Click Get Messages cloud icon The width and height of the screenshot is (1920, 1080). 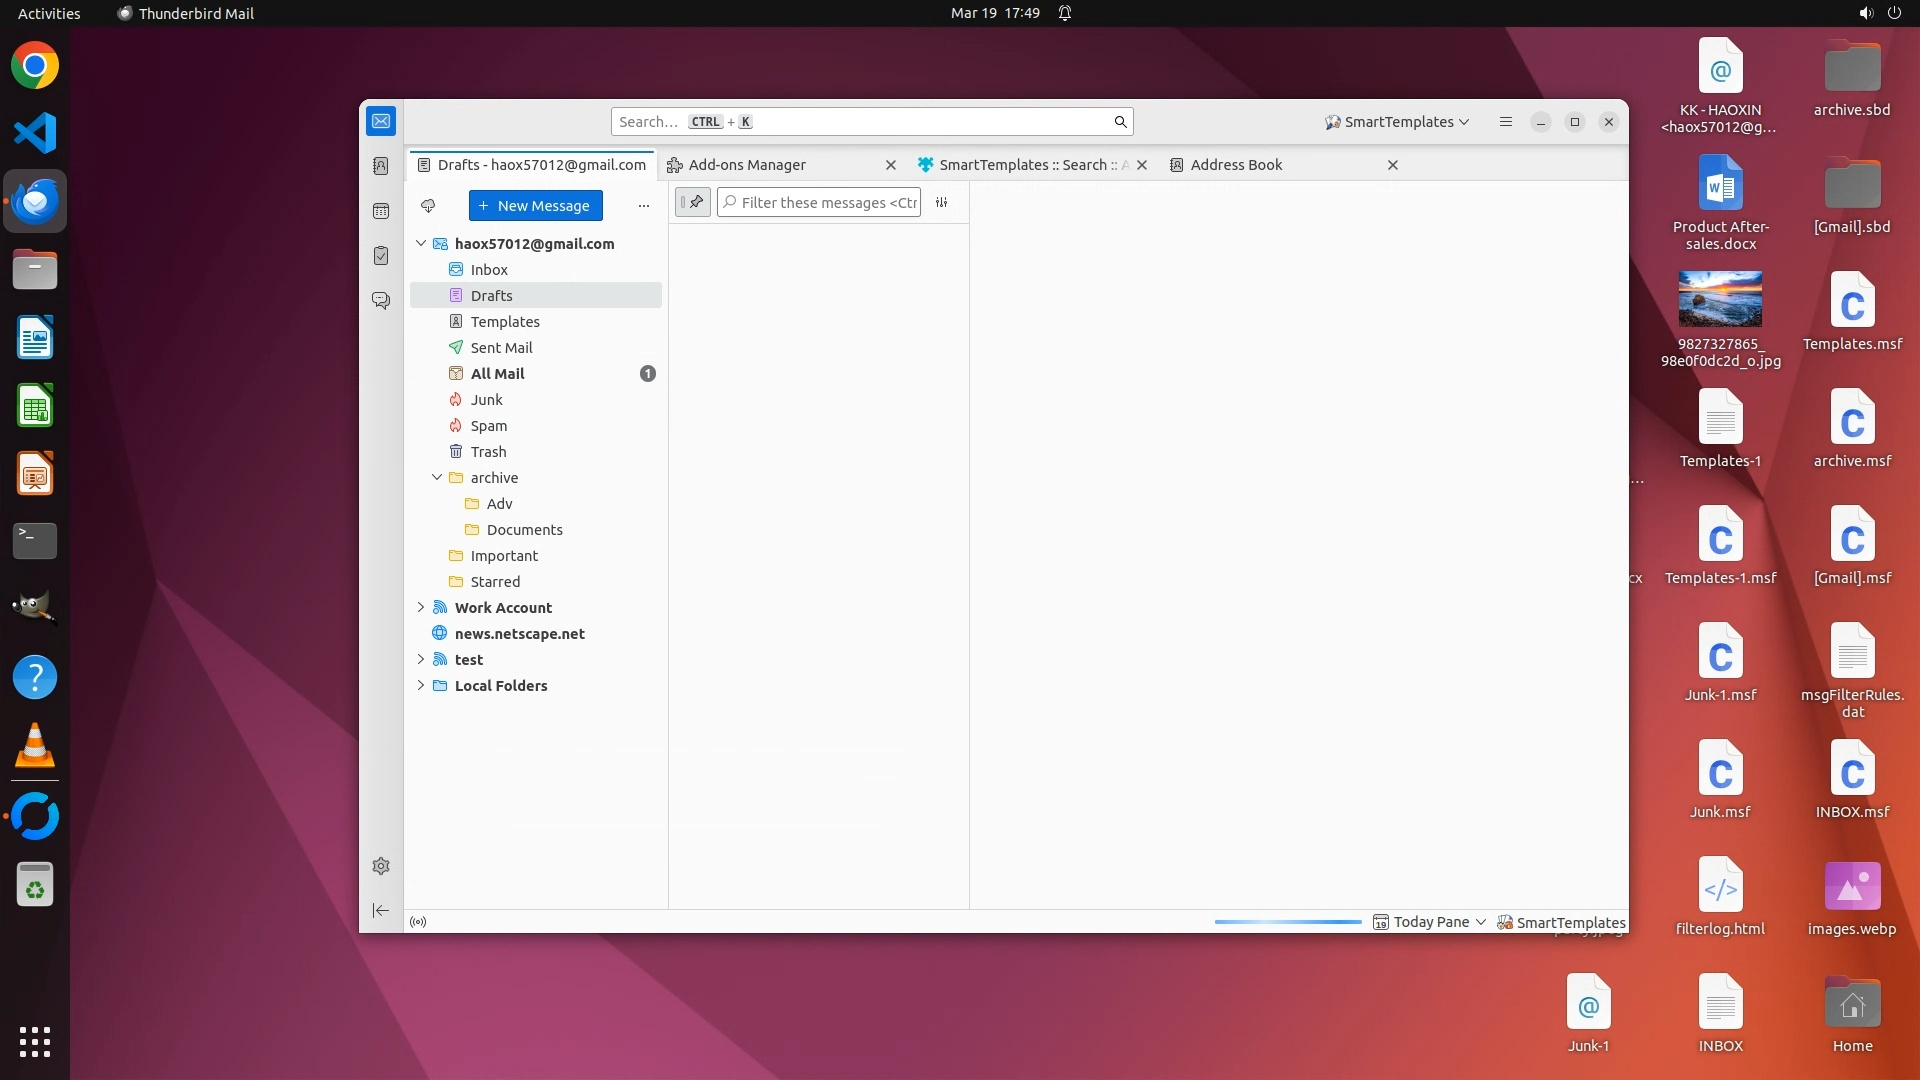(x=428, y=206)
